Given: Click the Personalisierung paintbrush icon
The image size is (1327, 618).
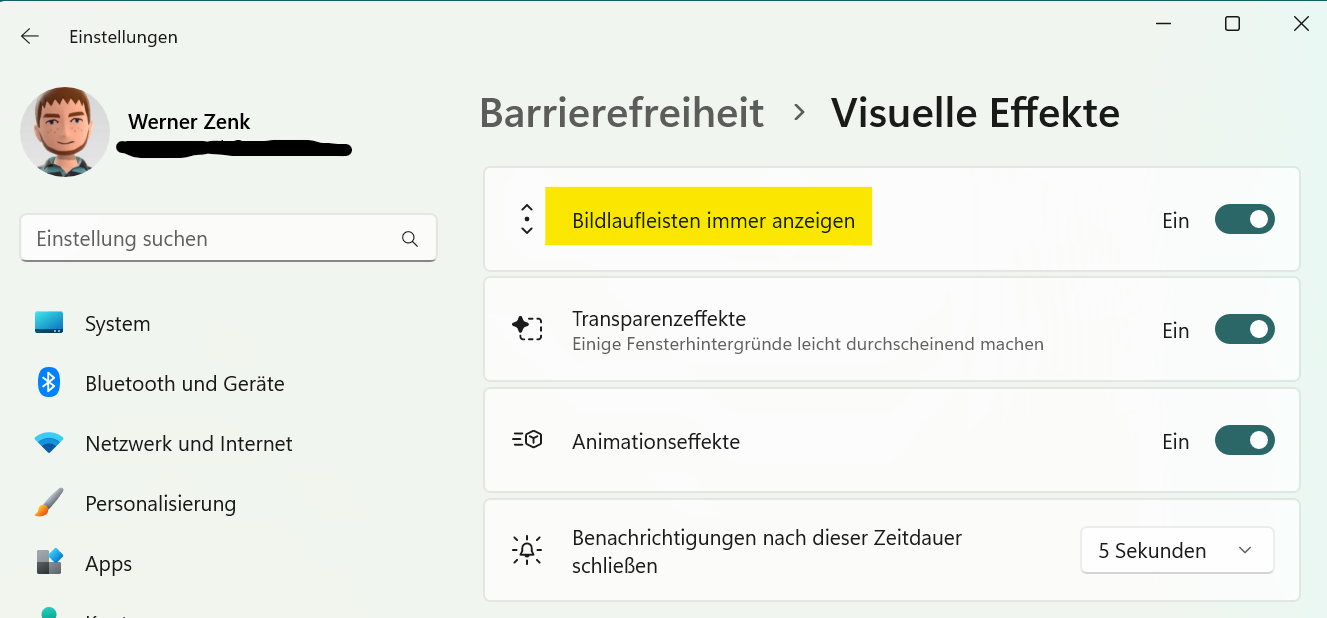Looking at the screenshot, I should click(x=49, y=503).
